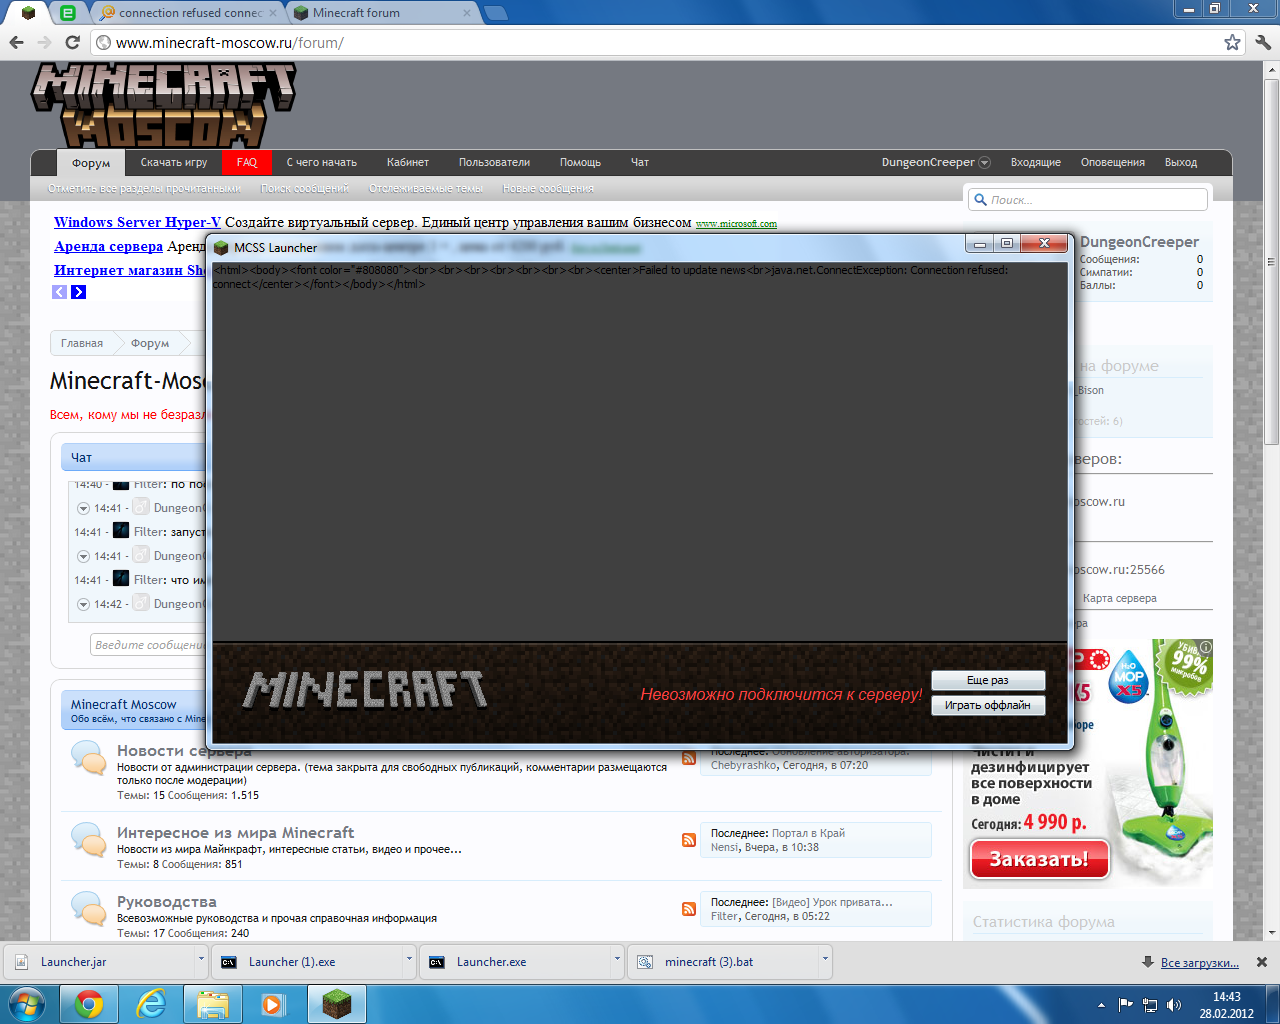The image size is (1280, 1024).
Task: Click the speech bubble icon beside Руководства
Action: (x=89, y=909)
